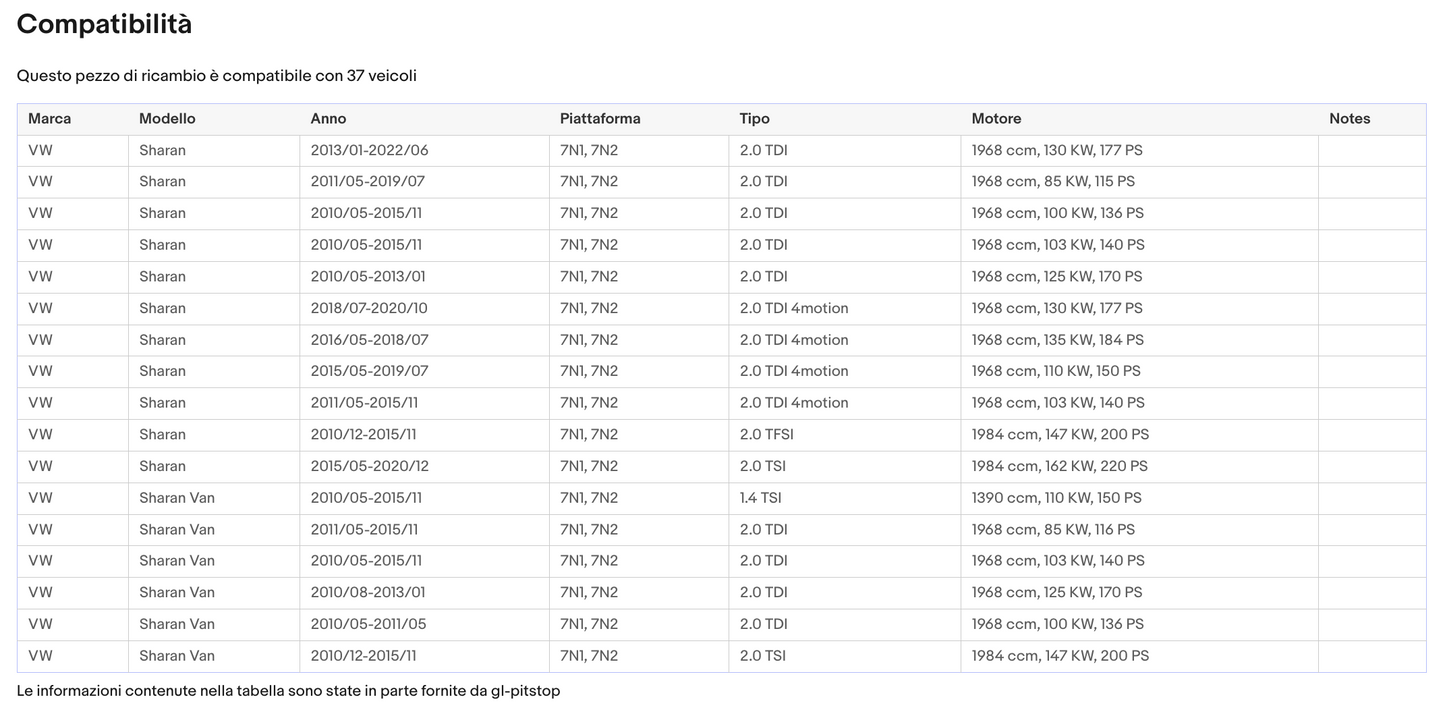This screenshot has height=714, width=1445.
Task: Select the 1984 ccm, 162 KW, 220 PS cell
Action: (x=1059, y=466)
